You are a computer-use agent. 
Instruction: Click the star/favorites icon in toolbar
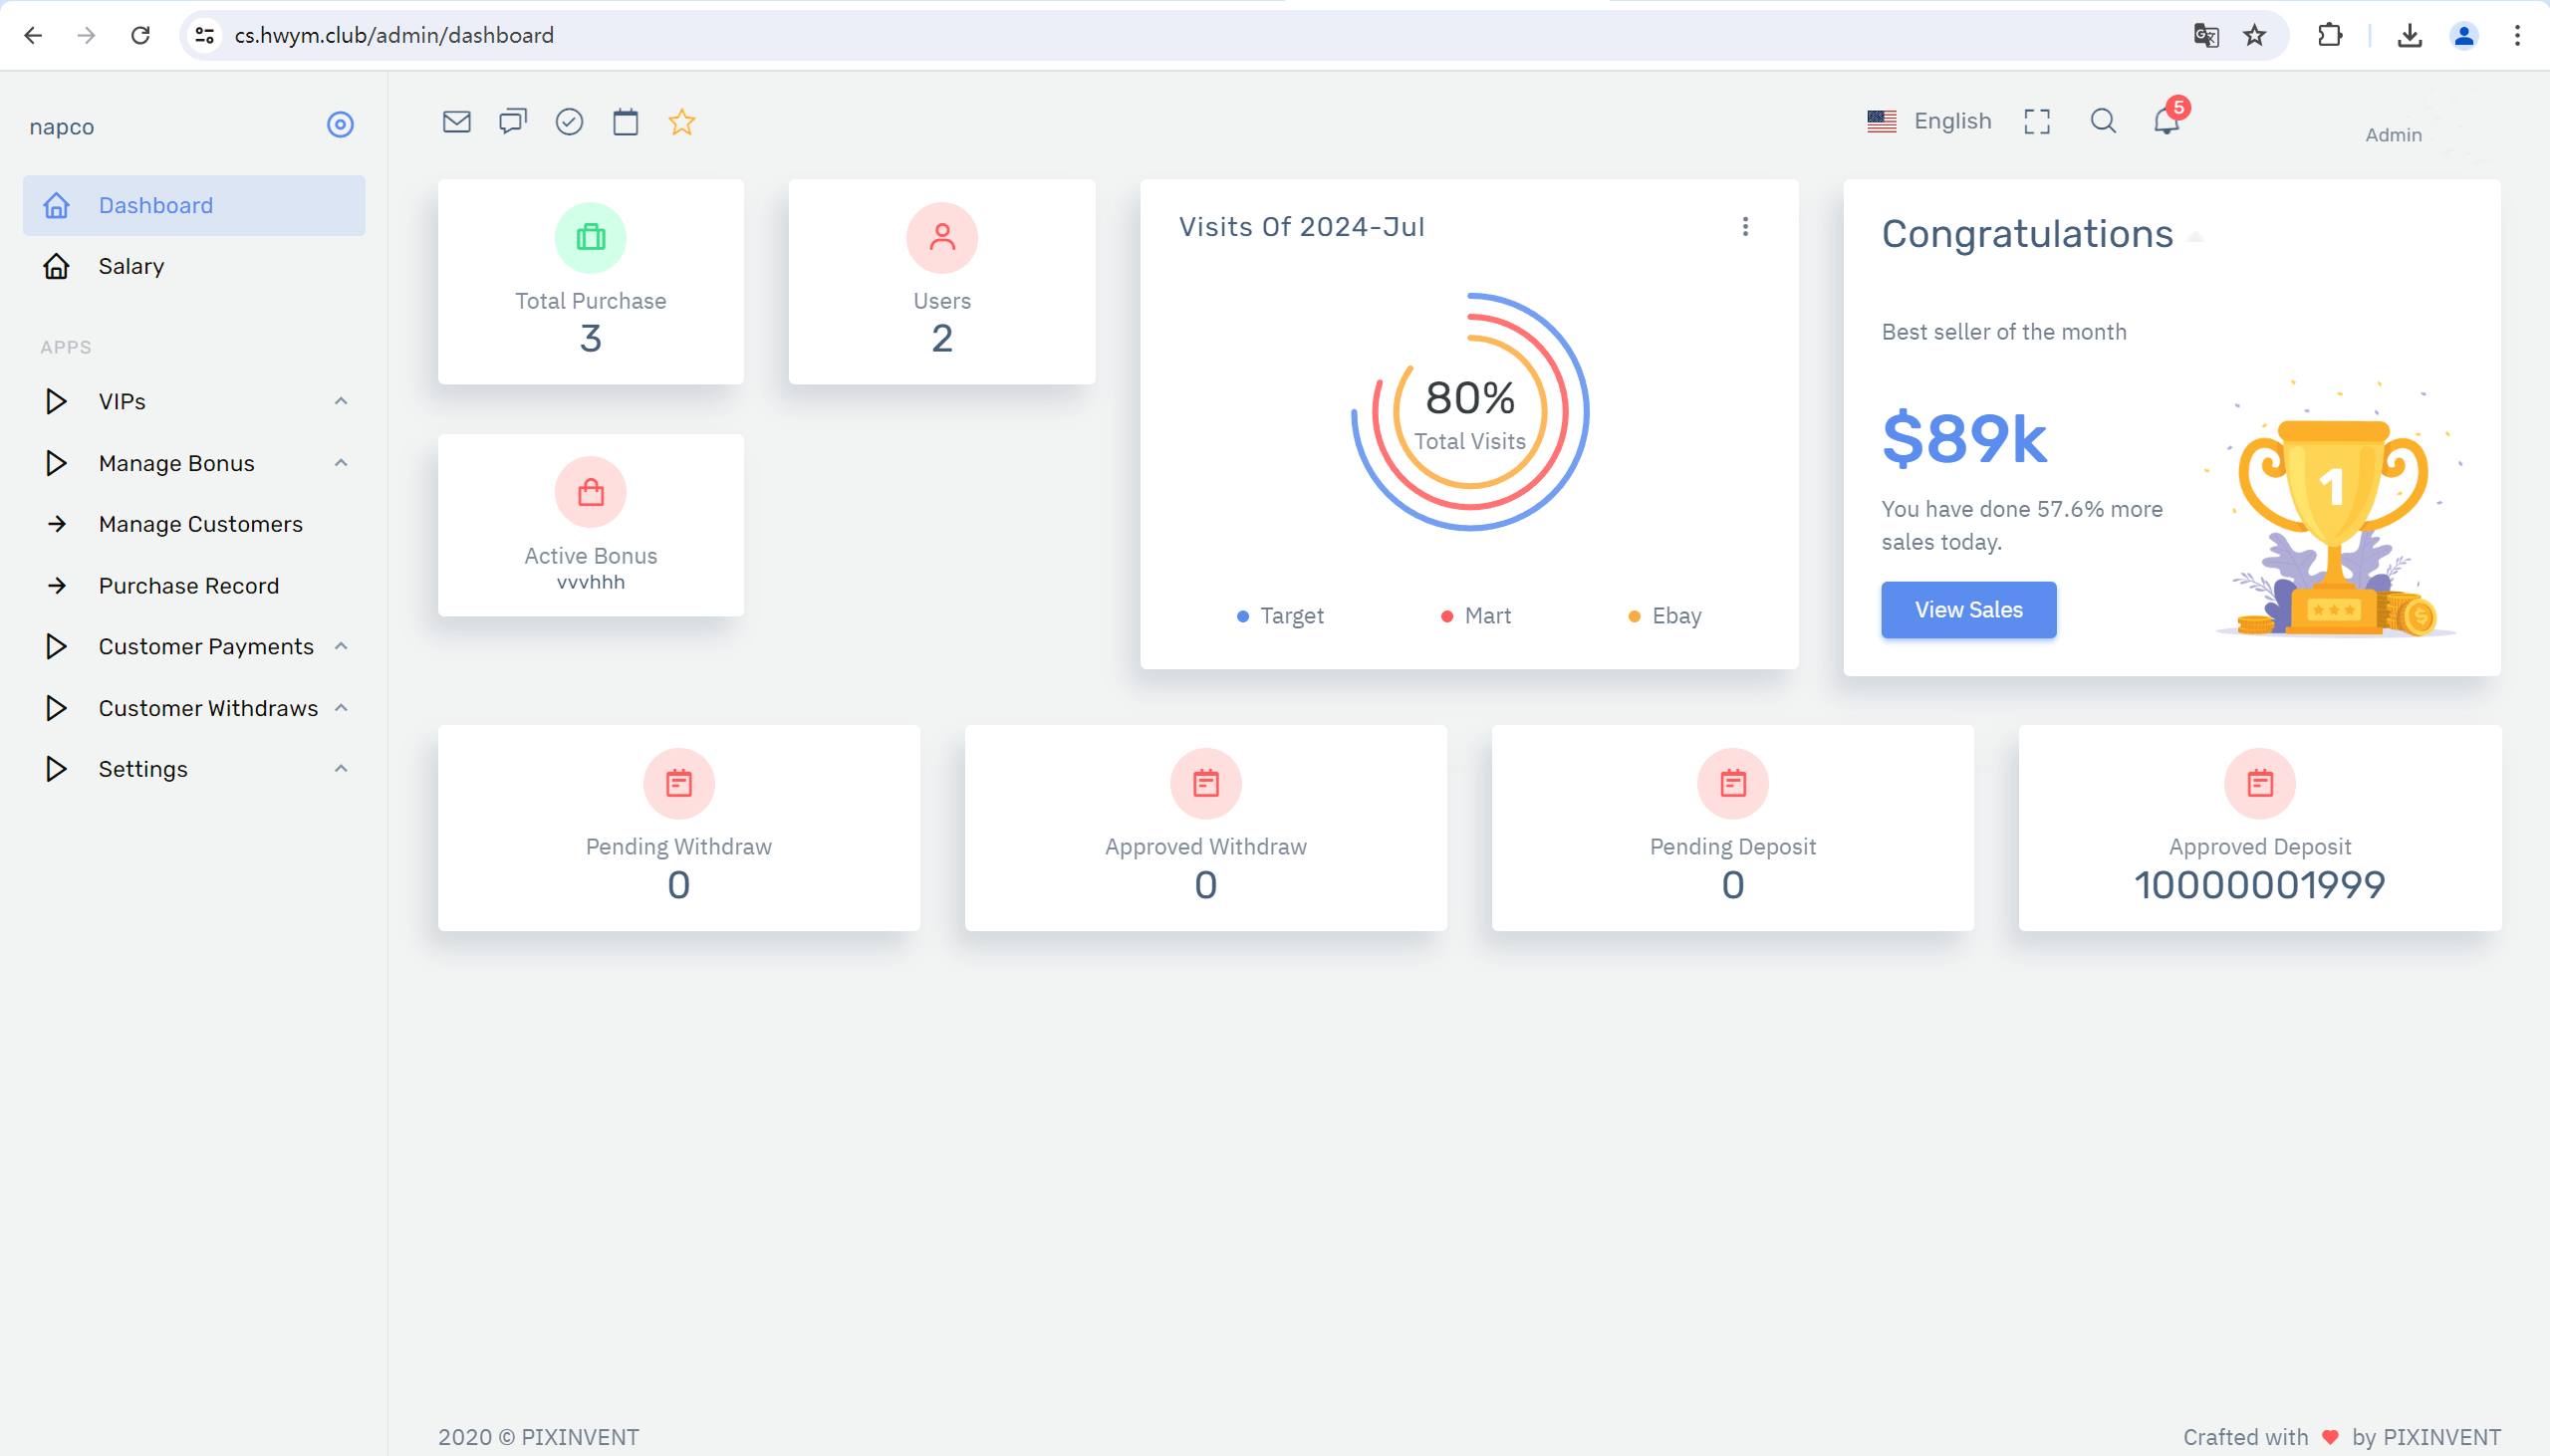point(683,121)
